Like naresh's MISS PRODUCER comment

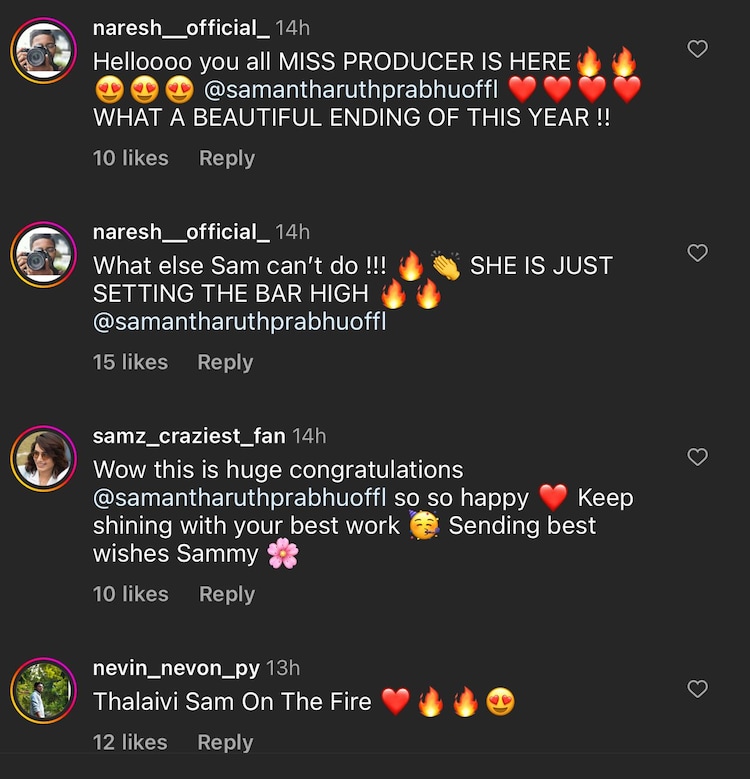(698, 49)
